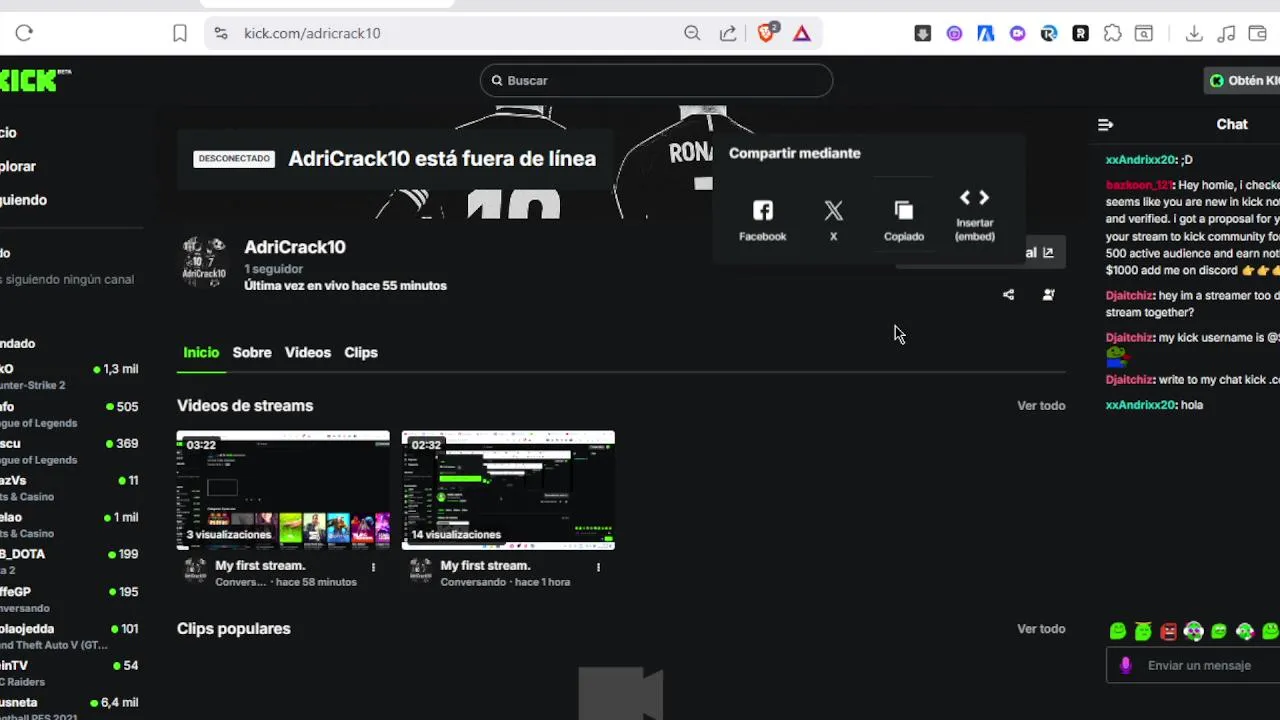Click Ver todo for Videos de streams
The image size is (1280, 720).
(1041, 405)
